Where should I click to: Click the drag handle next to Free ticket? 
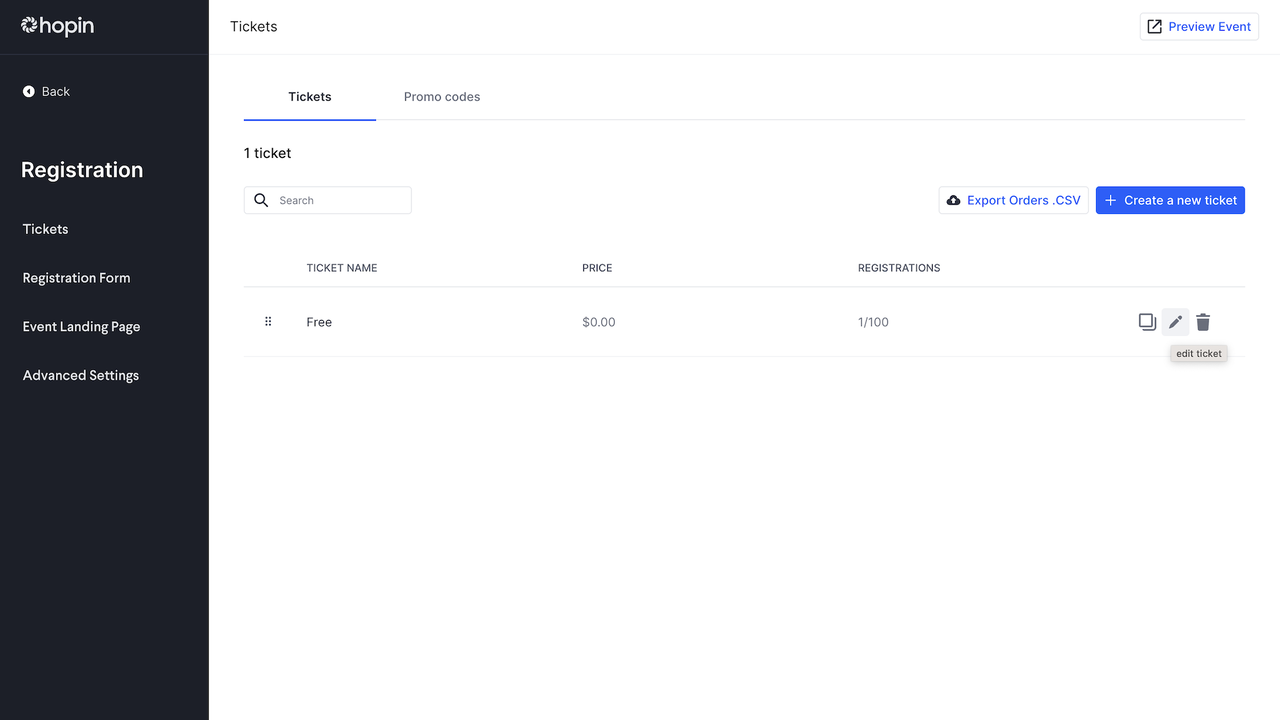268,321
